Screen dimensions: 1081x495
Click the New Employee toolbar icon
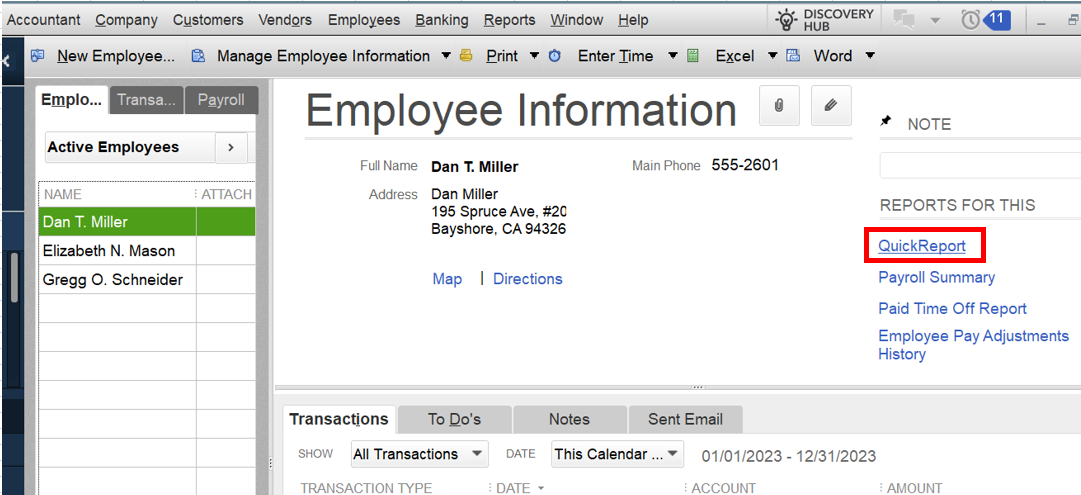click(x=38, y=56)
